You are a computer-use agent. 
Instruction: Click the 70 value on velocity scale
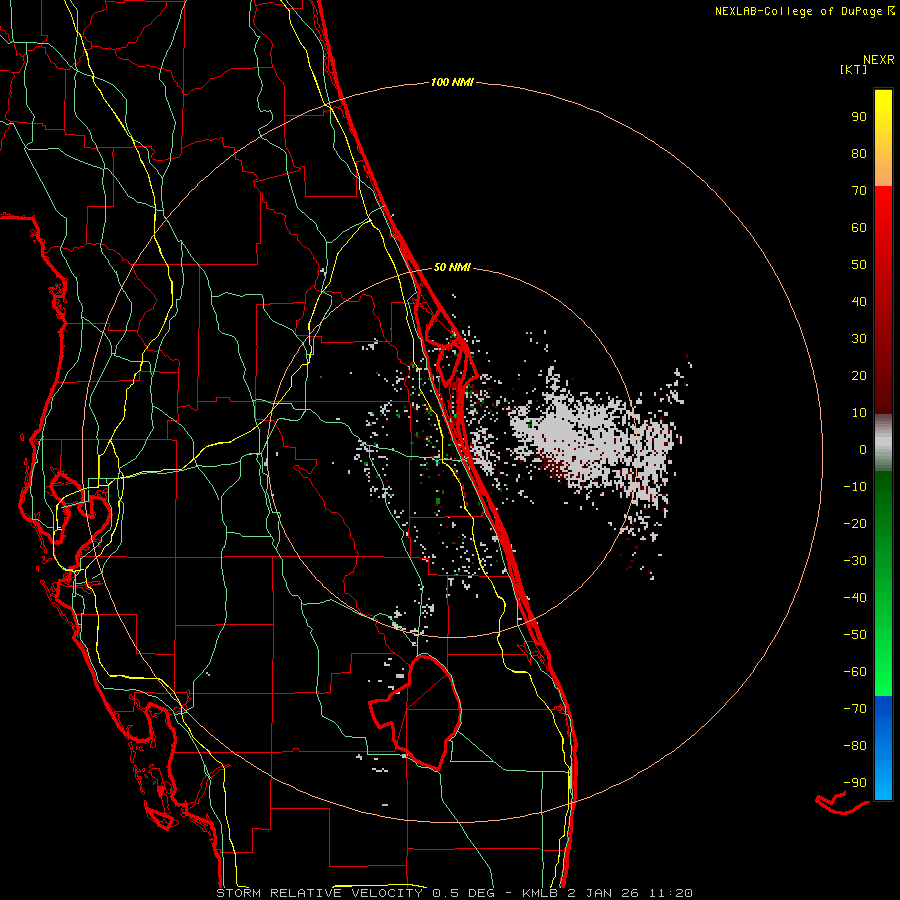point(859,191)
